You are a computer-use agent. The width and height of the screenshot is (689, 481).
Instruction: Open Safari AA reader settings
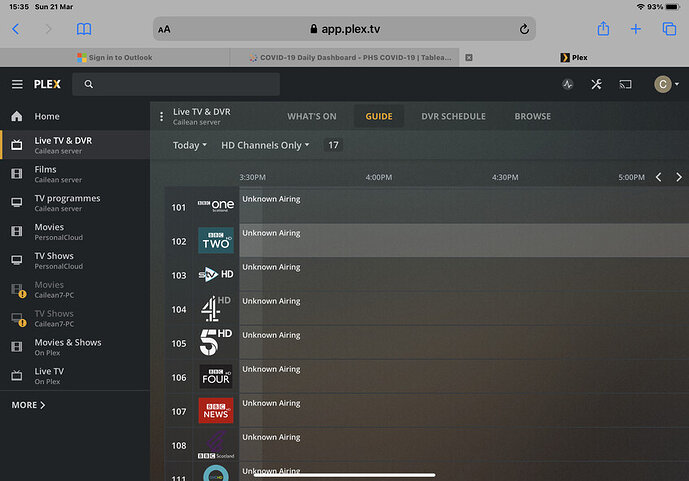pyautogui.click(x=164, y=29)
